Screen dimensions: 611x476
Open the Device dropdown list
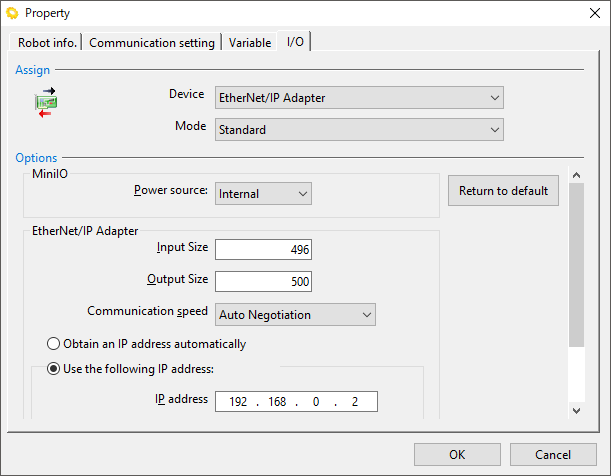coord(359,98)
